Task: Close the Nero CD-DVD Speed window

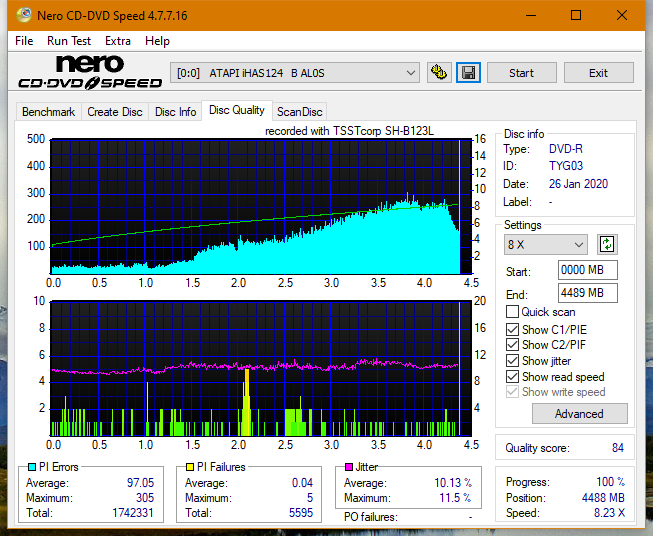Action: (x=622, y=15)
